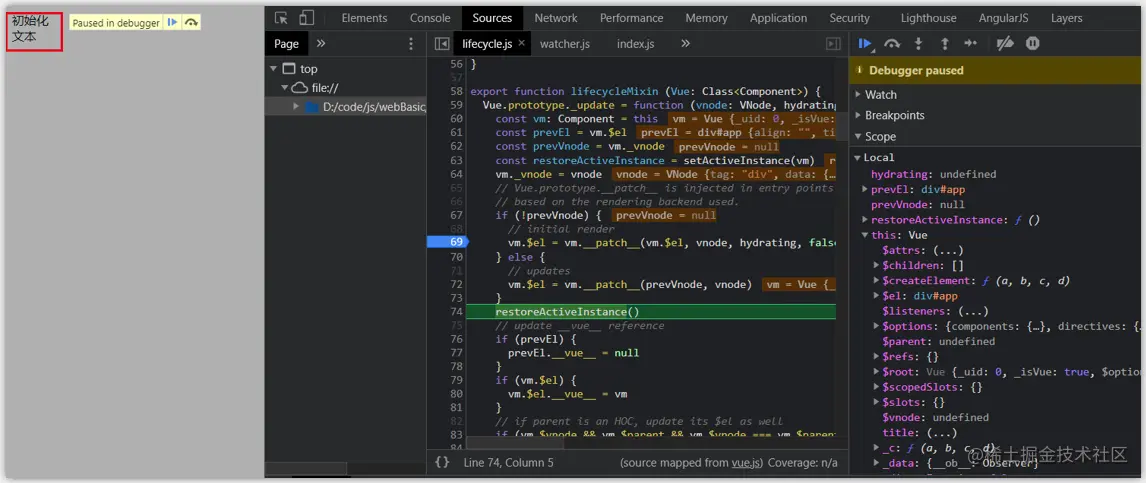This screenshot has height=483, width=1146.
Task: Click the top frame icon
Action: pyautogui.click(x=289, y=69)
